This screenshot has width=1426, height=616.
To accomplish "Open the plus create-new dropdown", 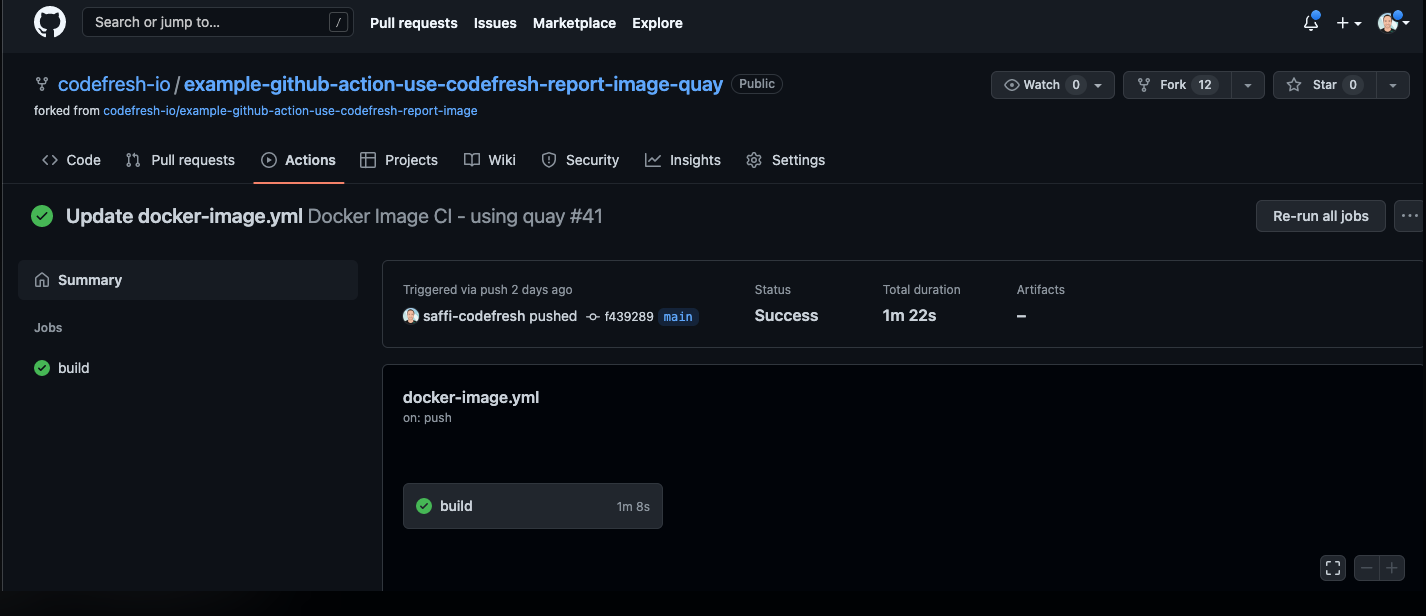I will coord(1348,23).
